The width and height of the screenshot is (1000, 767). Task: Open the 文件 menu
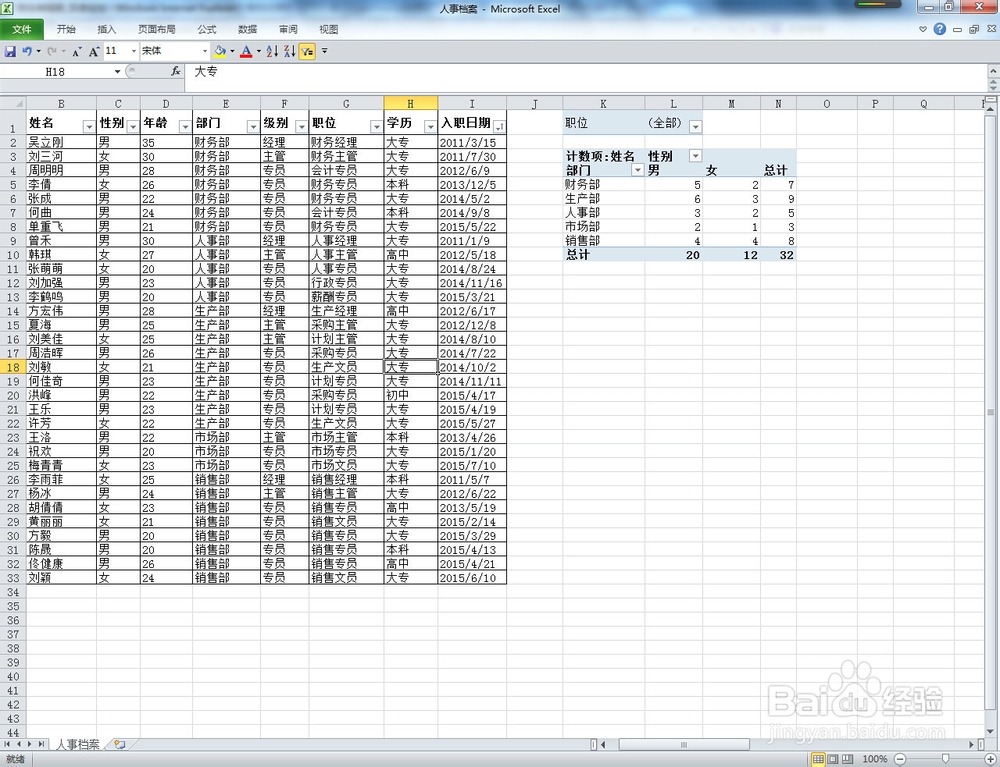[x=23, y=29]
